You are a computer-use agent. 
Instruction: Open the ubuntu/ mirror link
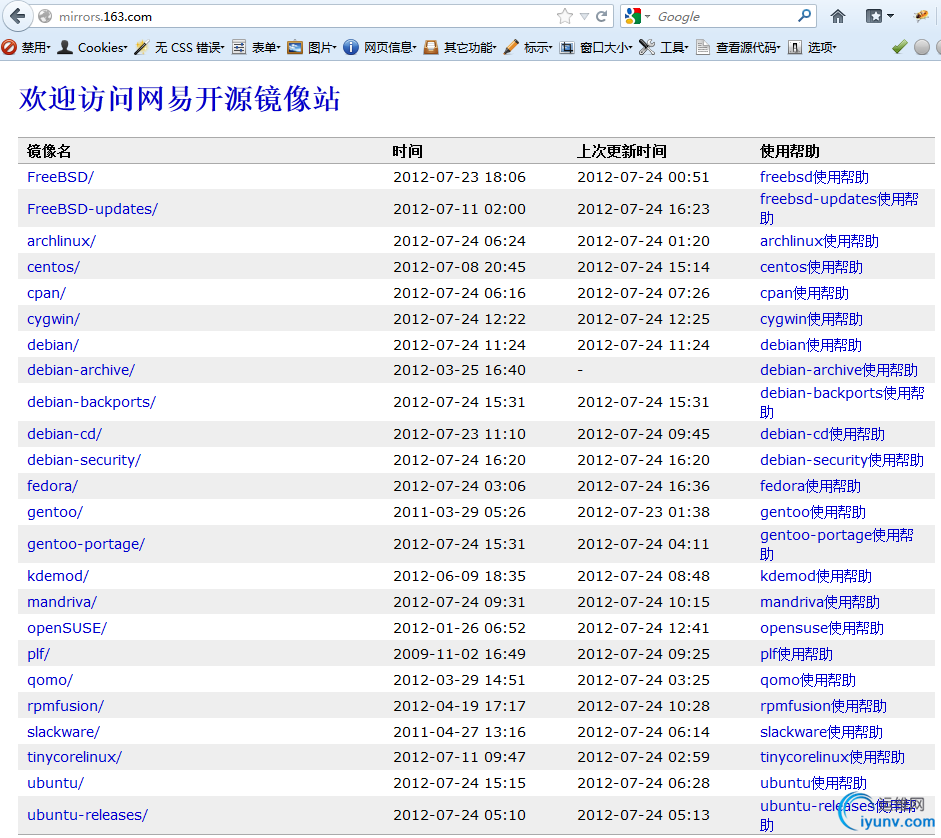pos(55,783)
